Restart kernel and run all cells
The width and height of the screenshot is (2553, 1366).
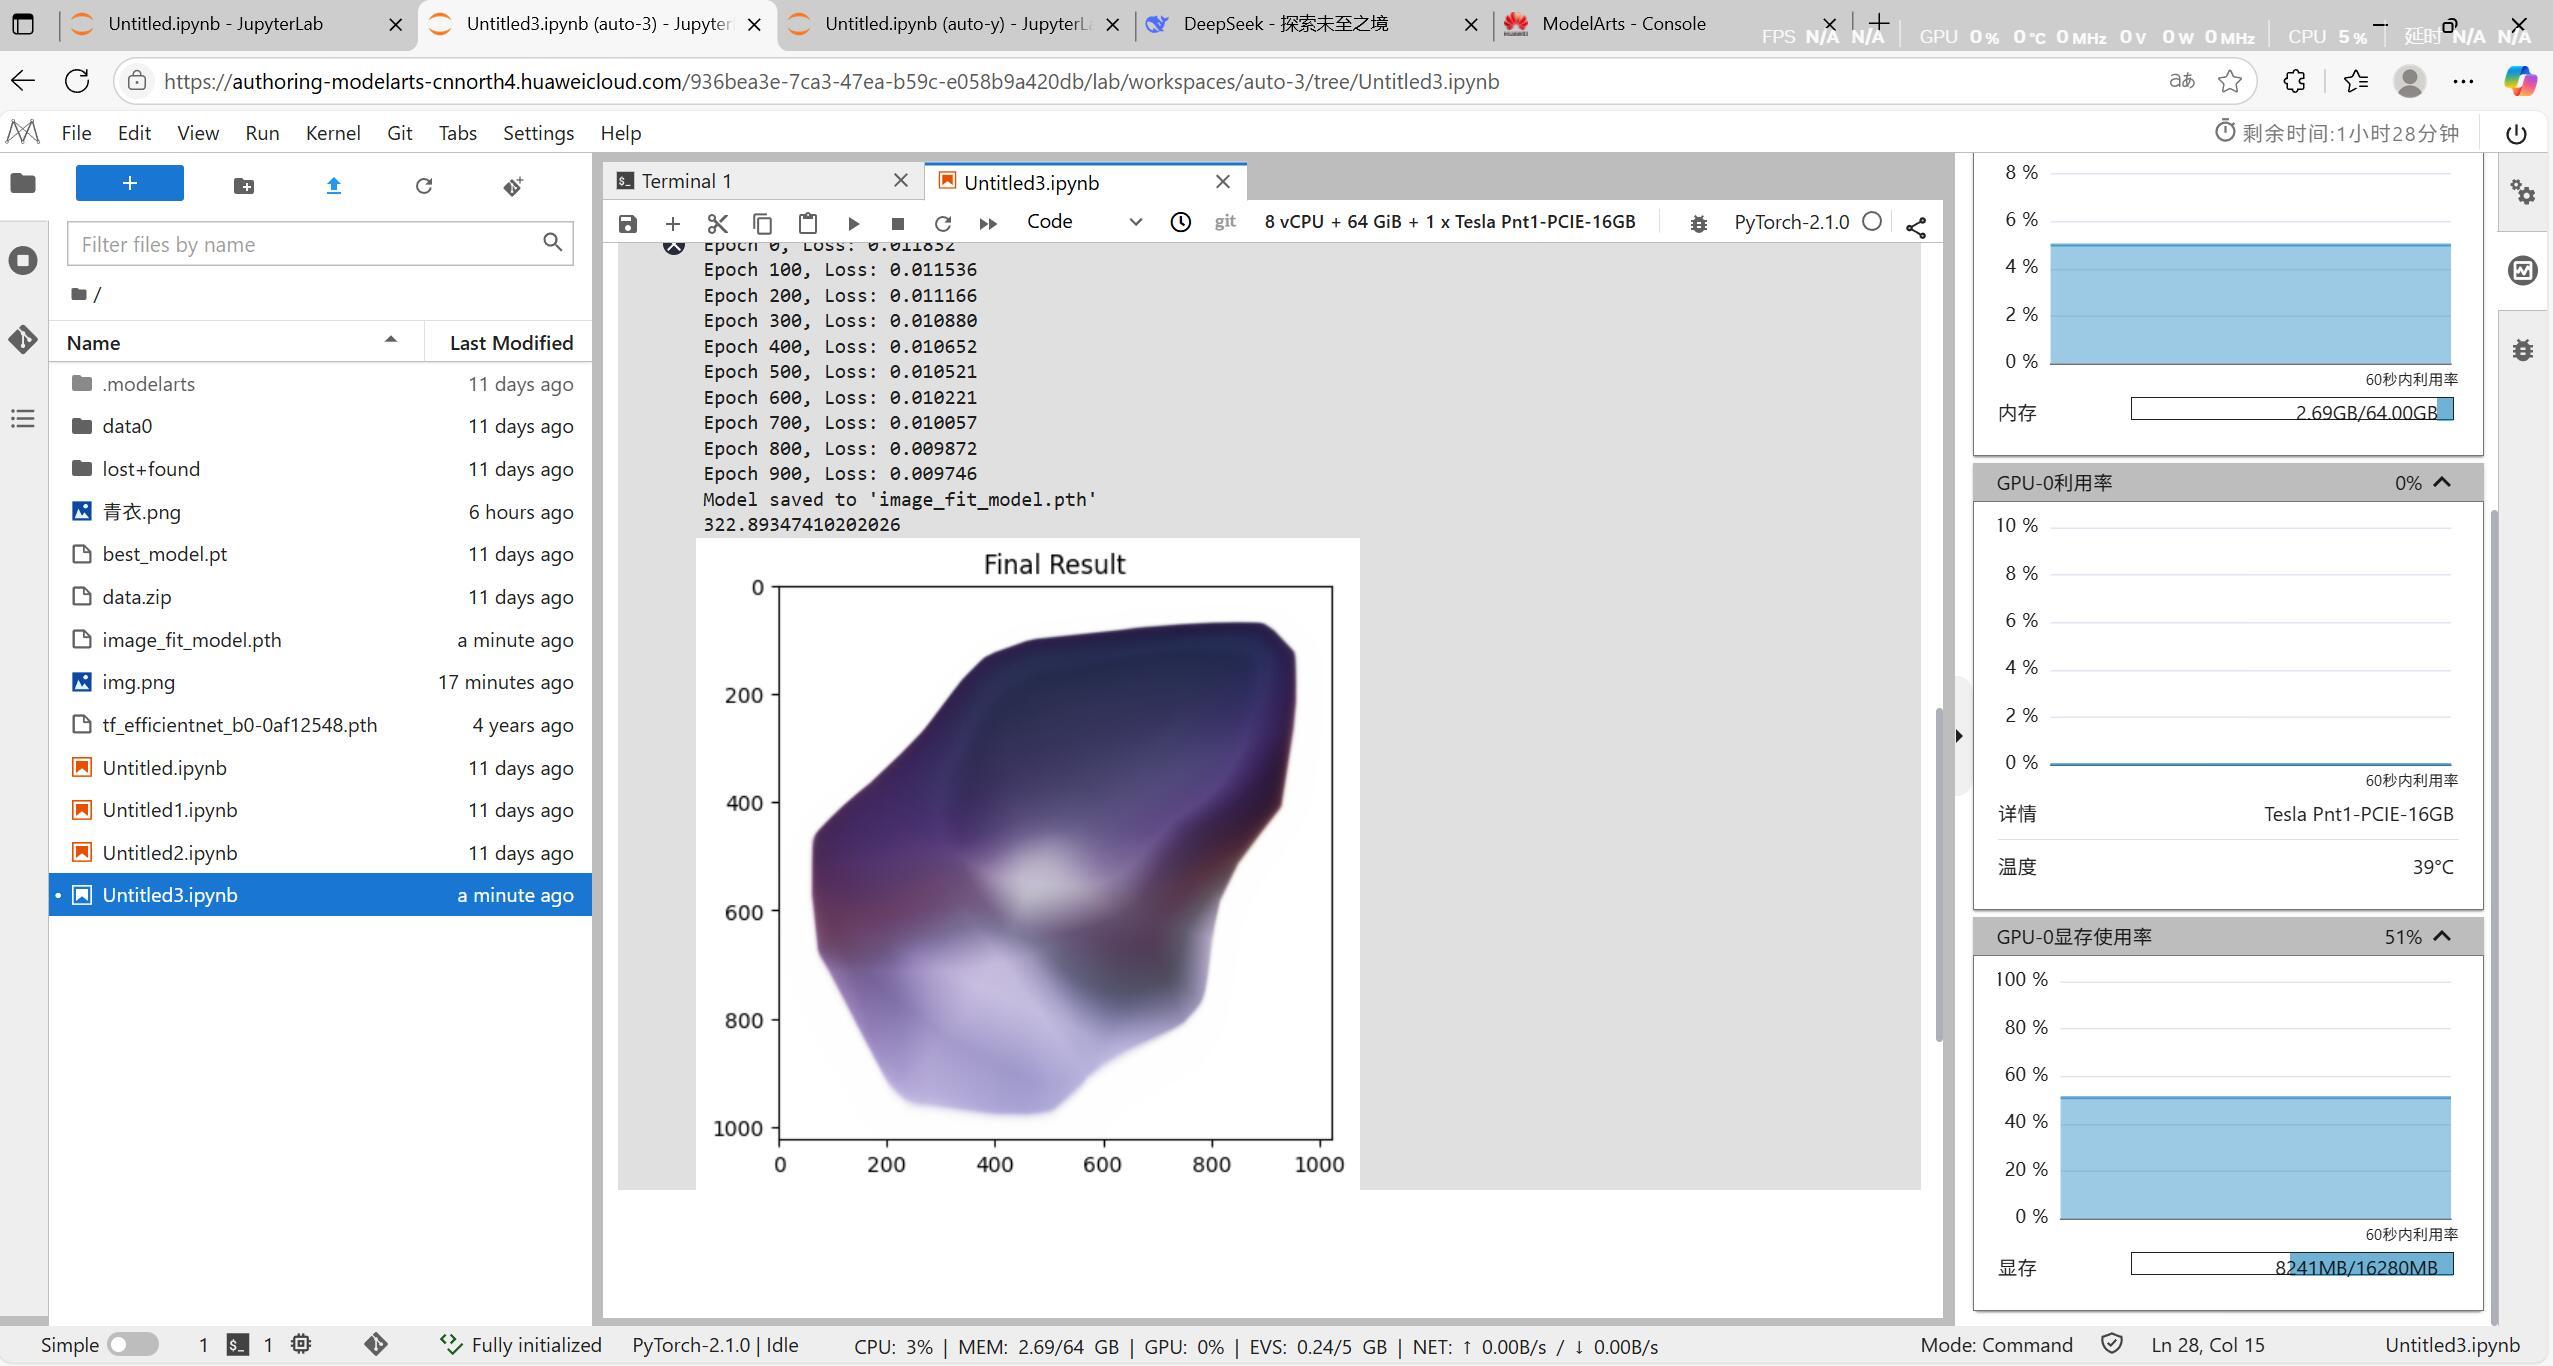(x=988, y=223)
